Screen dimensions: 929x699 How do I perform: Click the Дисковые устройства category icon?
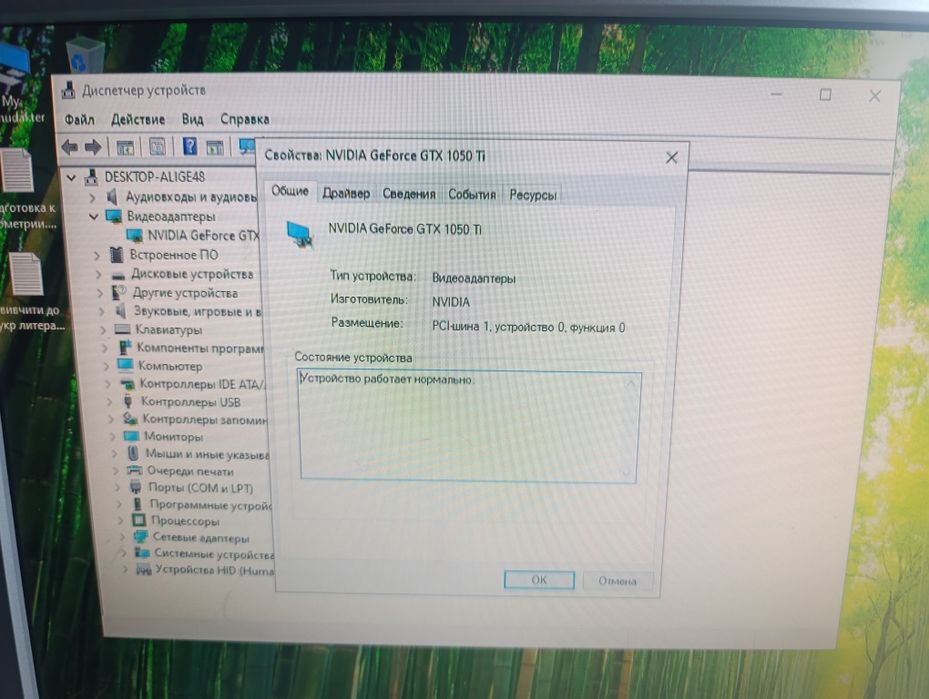(118, 274)
